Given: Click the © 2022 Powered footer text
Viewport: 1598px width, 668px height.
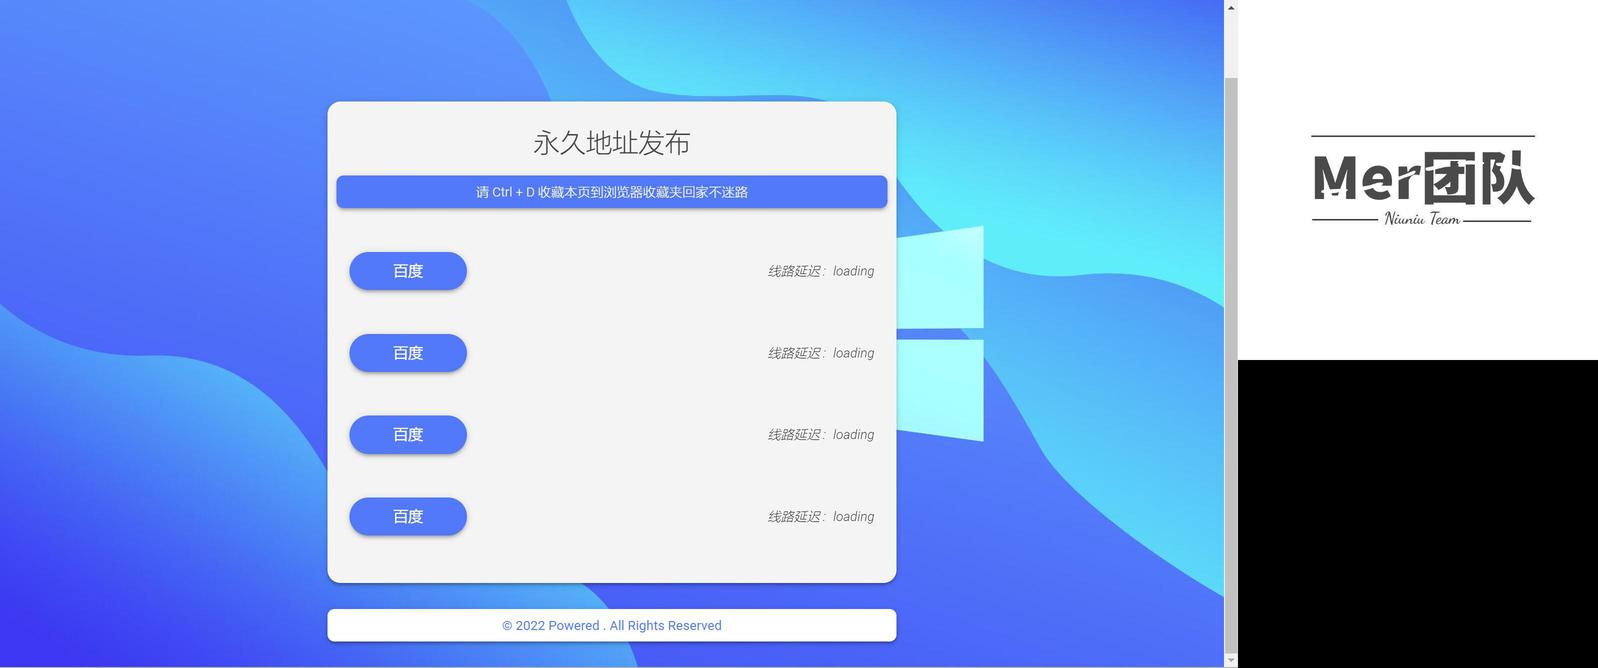Looking at the screenshot, I should pyautogui.click(x=612, y=626).
